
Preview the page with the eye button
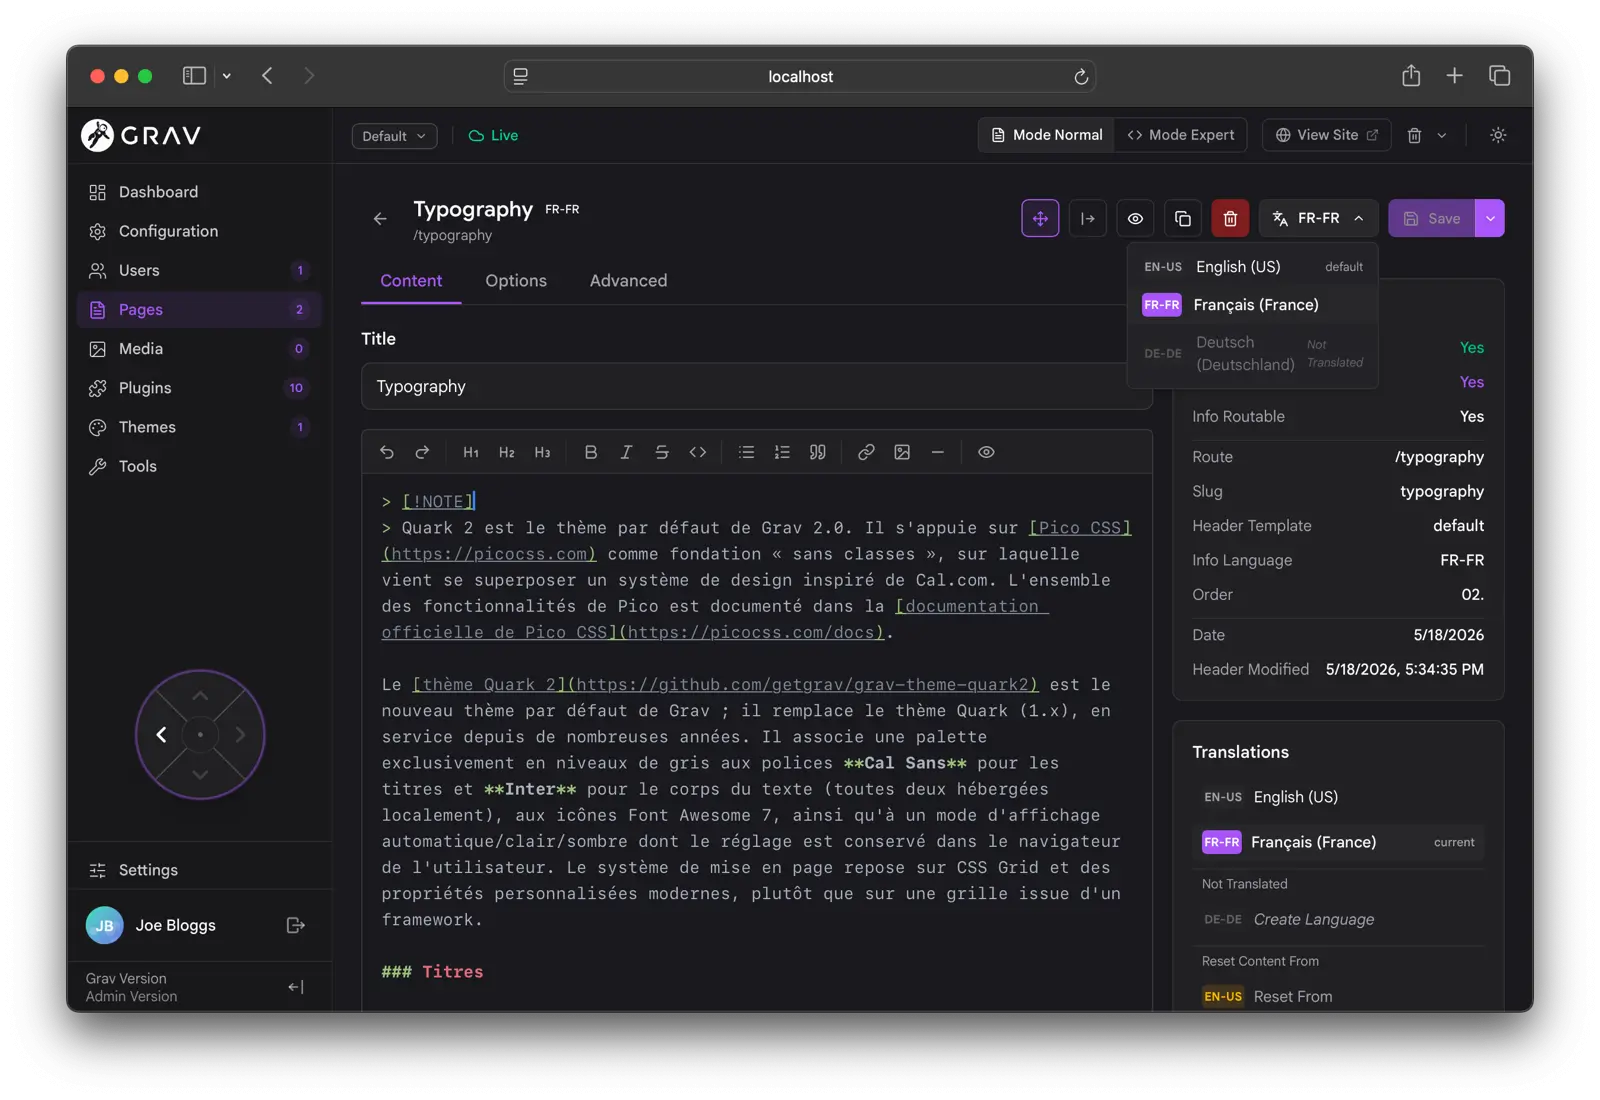click(x=1135, y=218)
